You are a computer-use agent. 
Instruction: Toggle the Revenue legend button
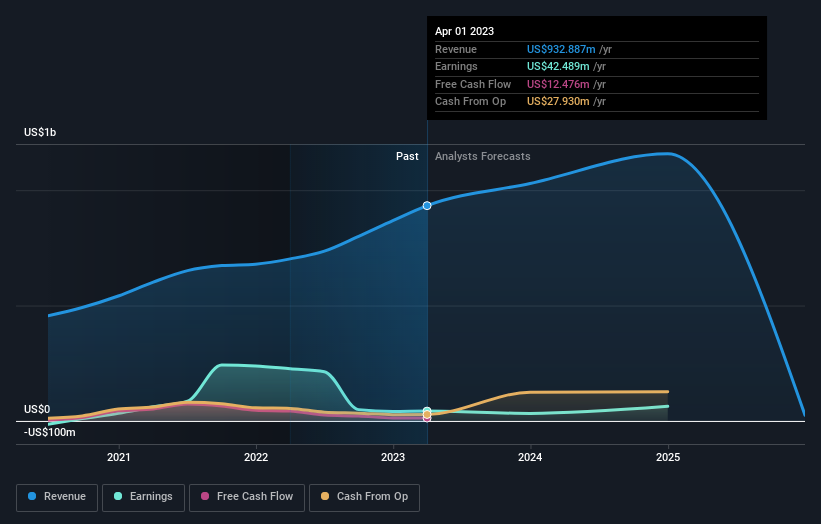pos(57,497)
